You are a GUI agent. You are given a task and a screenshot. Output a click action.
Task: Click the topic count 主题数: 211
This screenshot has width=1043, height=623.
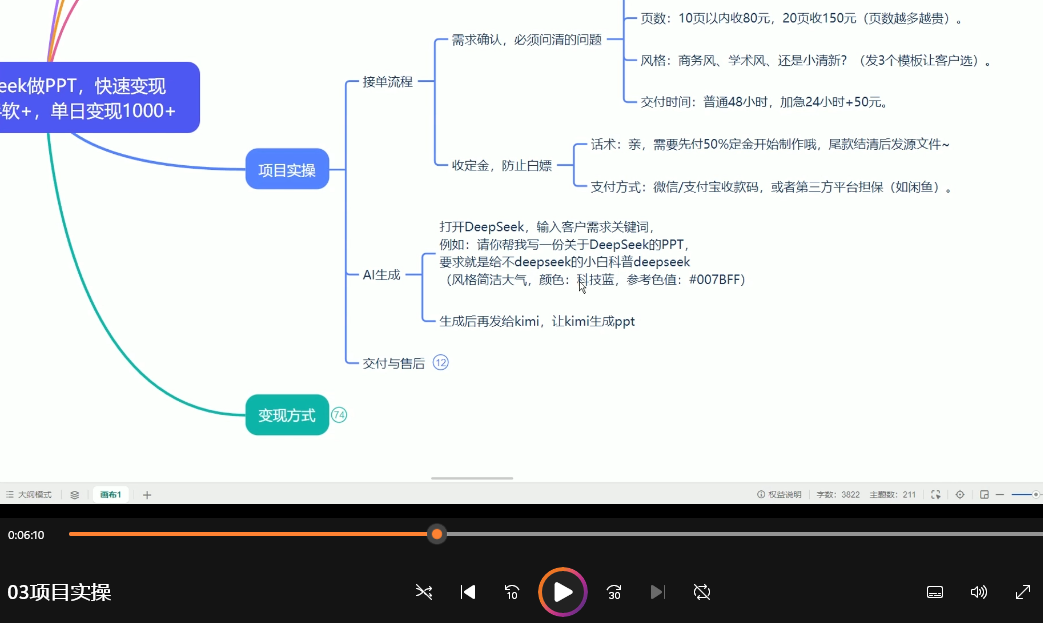tap(893, 495)
